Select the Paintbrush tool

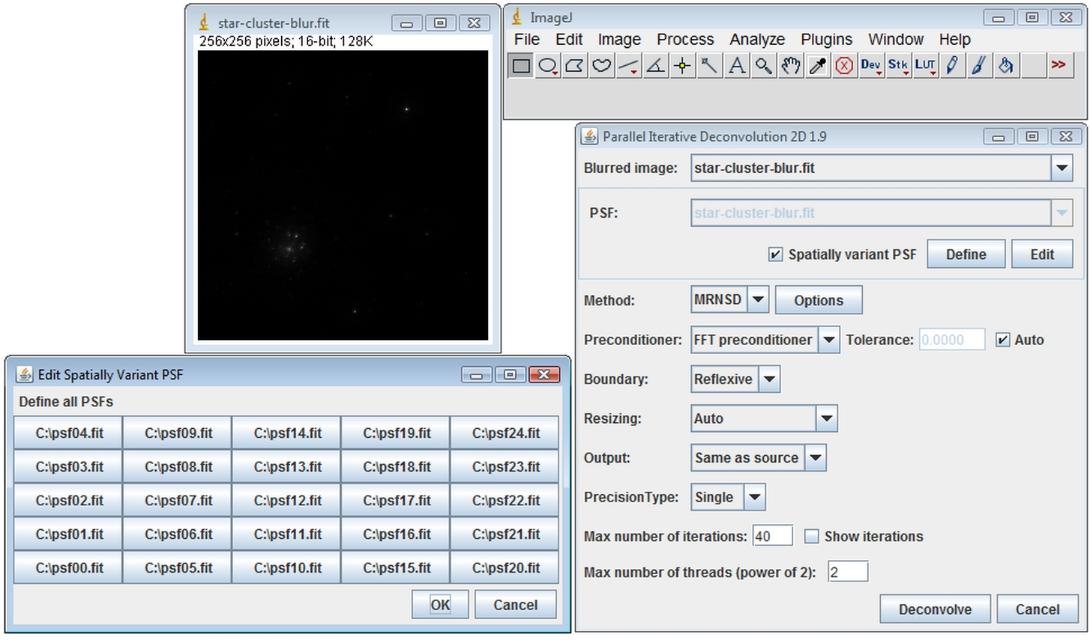pos(979,65)
